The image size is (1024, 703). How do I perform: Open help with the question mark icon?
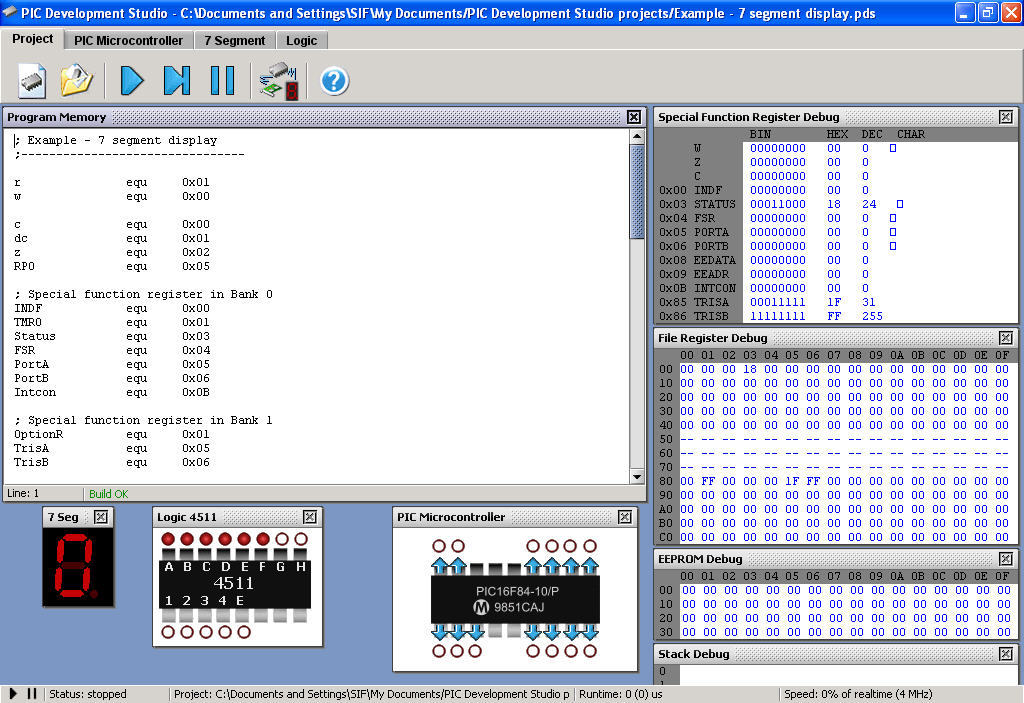coord(334,81)
